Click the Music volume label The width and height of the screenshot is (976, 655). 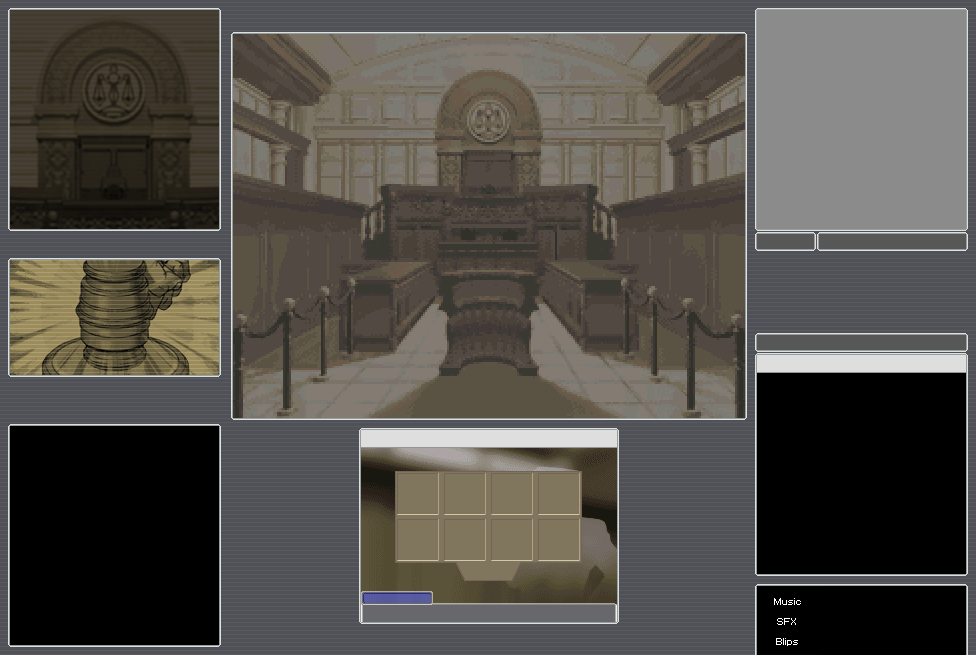click(x=787, y=602)
